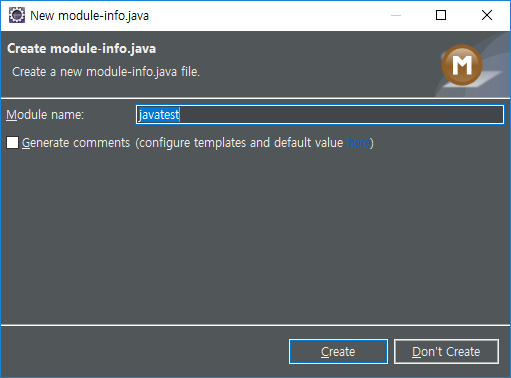
Task: Maximize the New module-info.java dialog
Action: click(x=441, y=15)
